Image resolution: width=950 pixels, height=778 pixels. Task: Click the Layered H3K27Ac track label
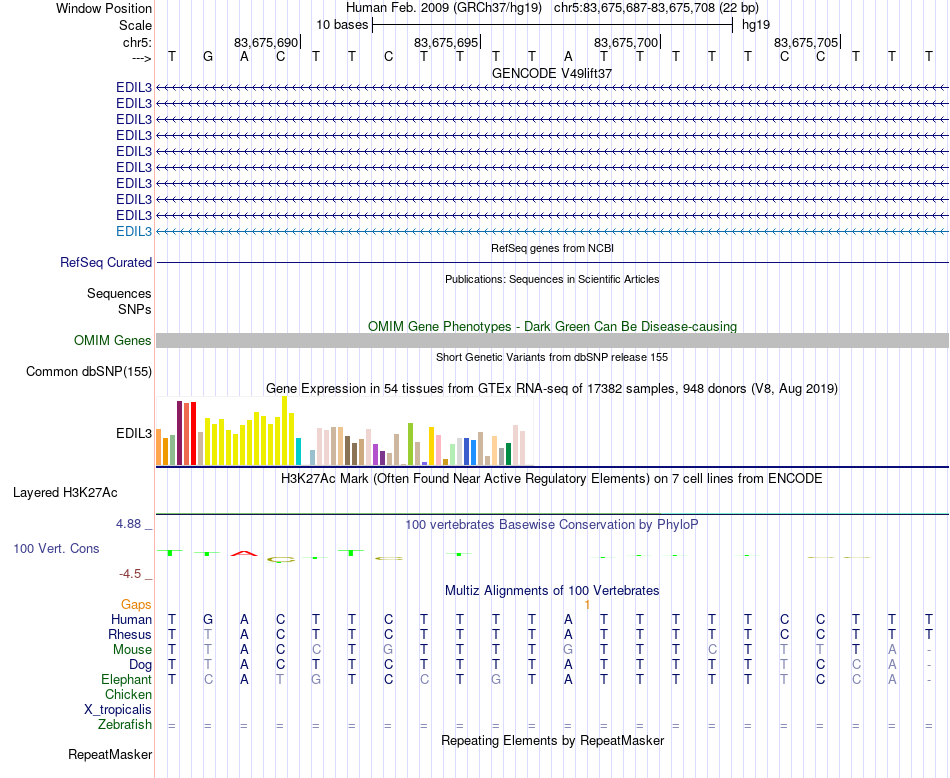pyautogui.click(x=65, y=493)
